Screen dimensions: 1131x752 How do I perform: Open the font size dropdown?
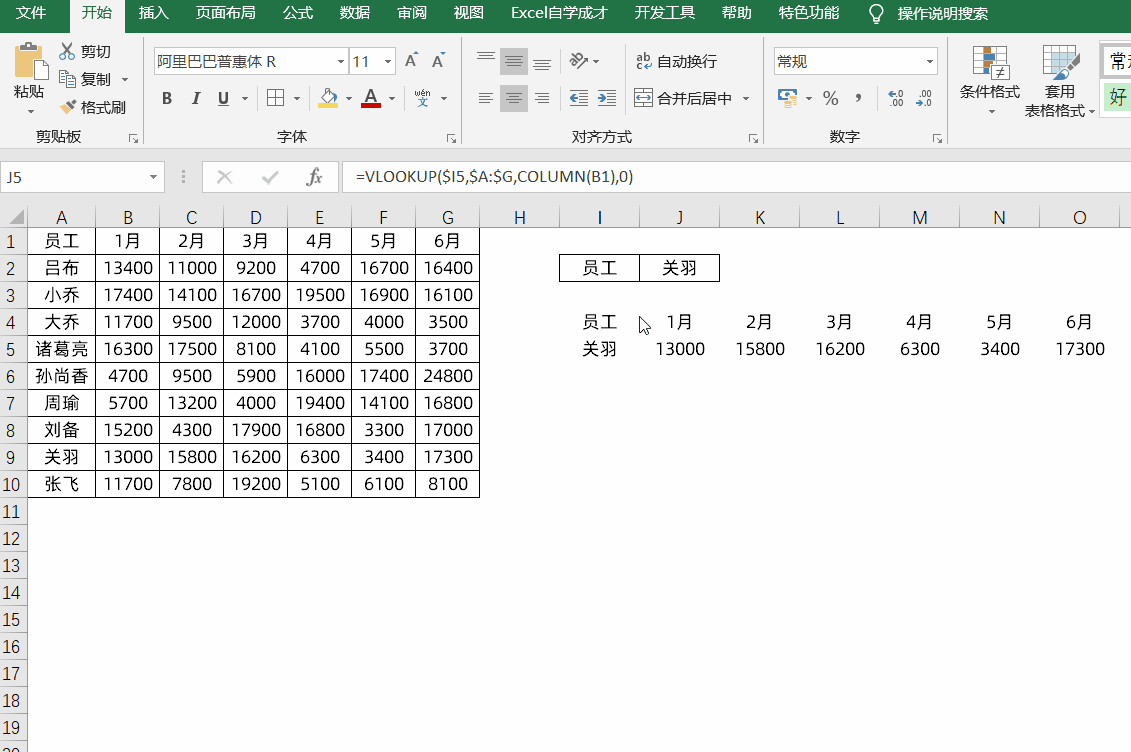(388, 61)
